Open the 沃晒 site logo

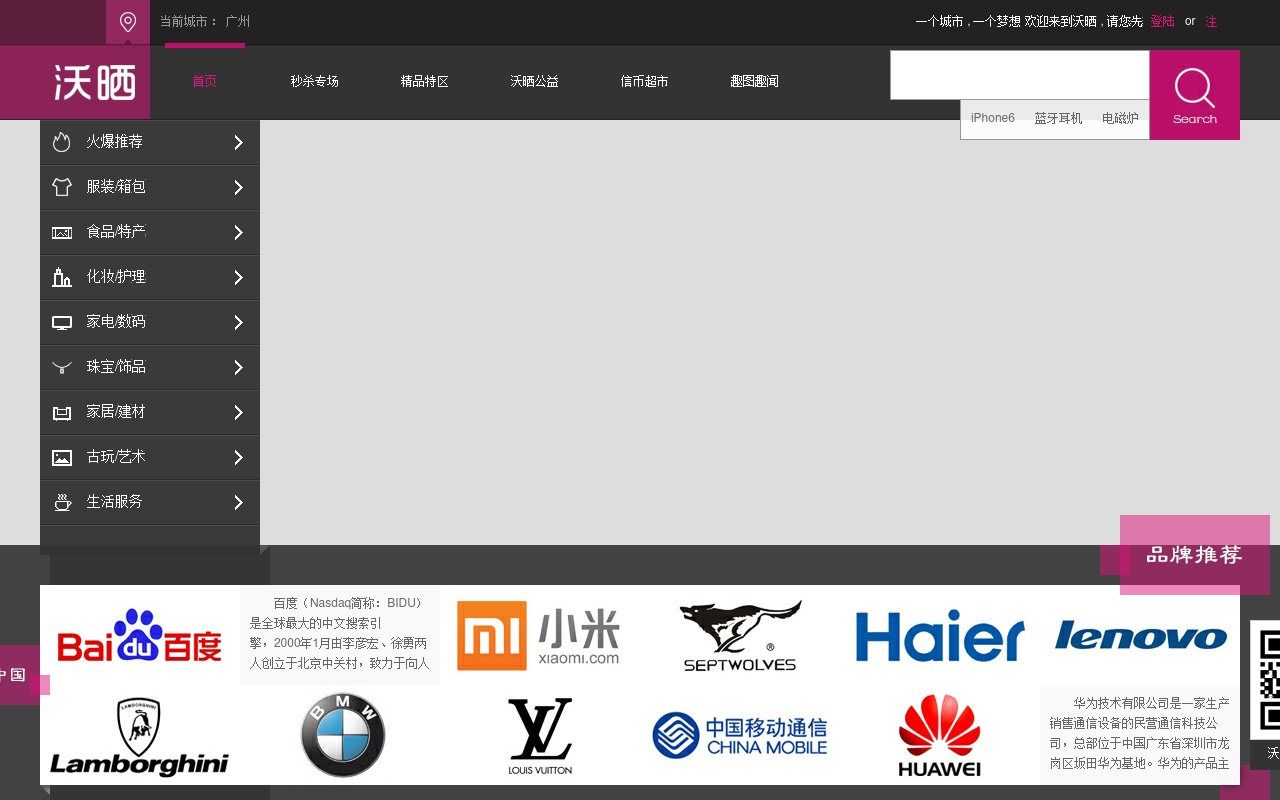pyautogui.click(x=95, y=83)
